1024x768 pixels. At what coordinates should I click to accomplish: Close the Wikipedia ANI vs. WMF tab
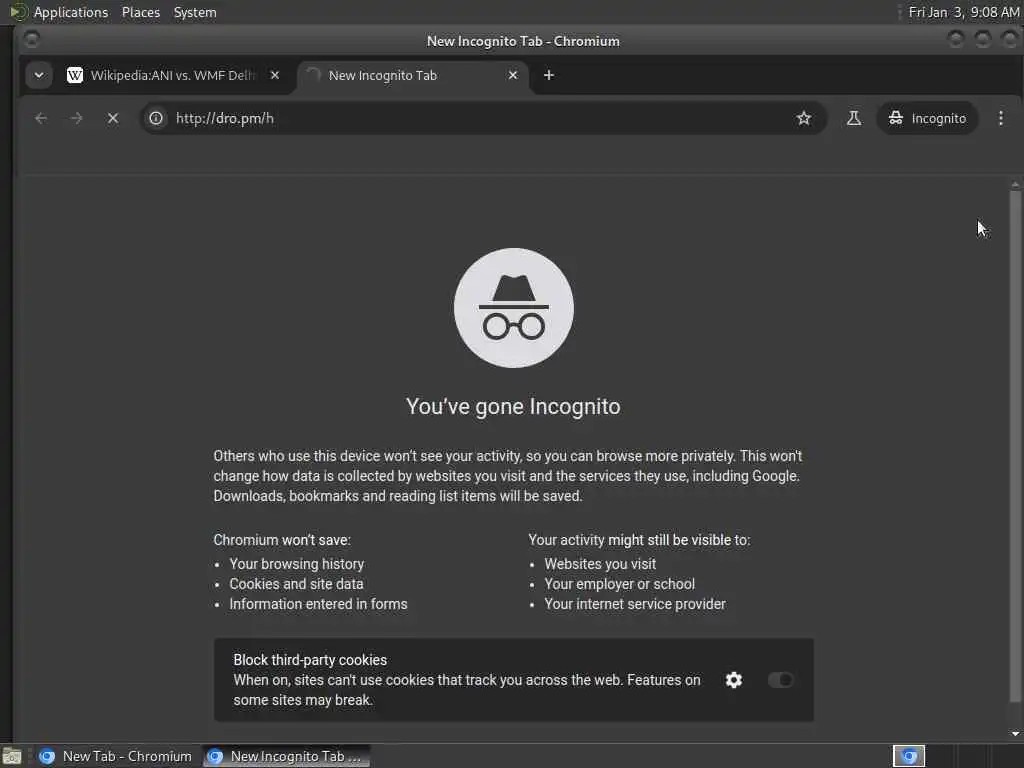275,75
